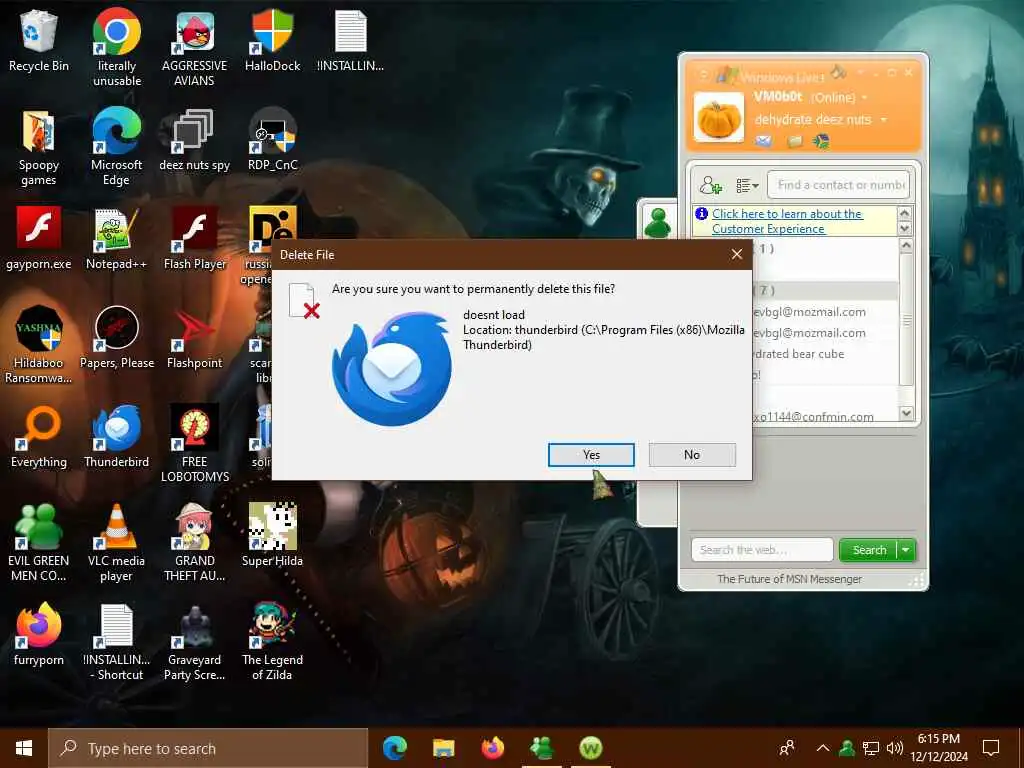This screenshot has width=1024, height=768.
Task: Open the Windows Start button
Action: click(x=24, y=748)
